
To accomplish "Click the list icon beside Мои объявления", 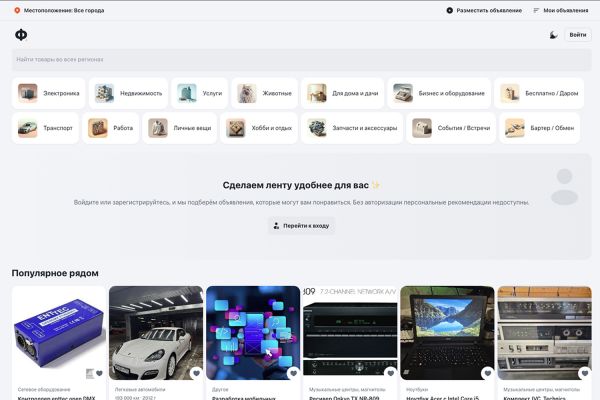I will coord(536,10).
